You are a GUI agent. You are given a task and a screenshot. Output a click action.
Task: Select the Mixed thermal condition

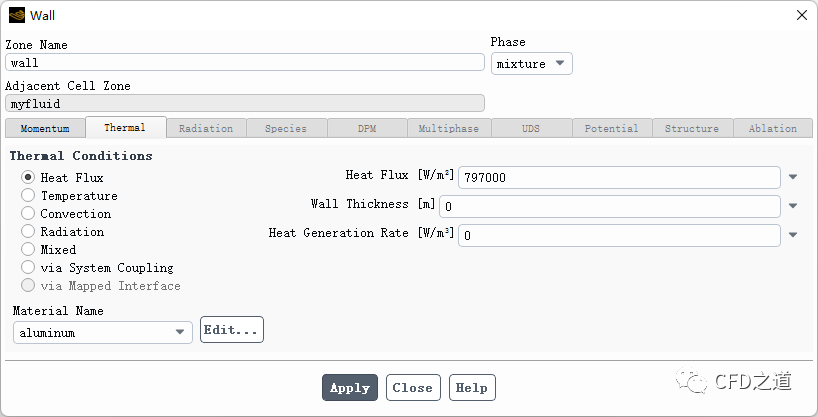[x=28, y=249]
